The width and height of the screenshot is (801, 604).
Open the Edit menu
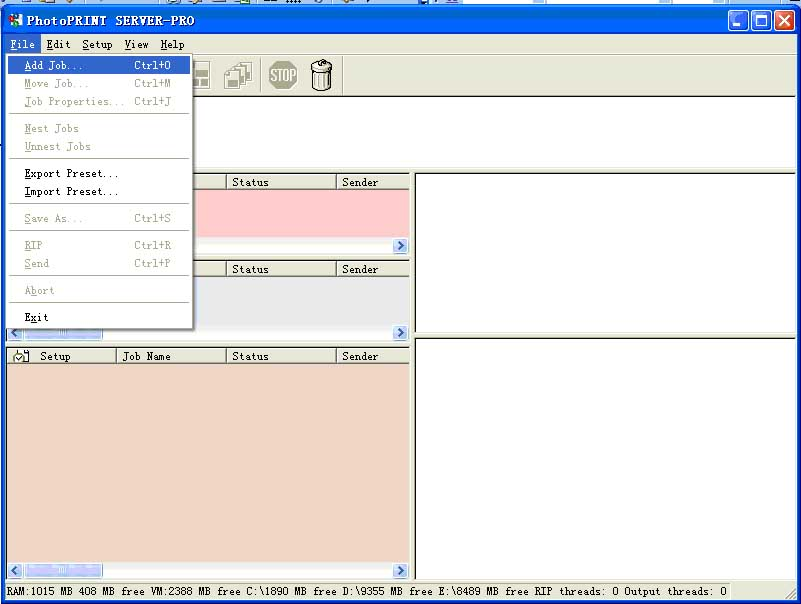coord(58,44)
